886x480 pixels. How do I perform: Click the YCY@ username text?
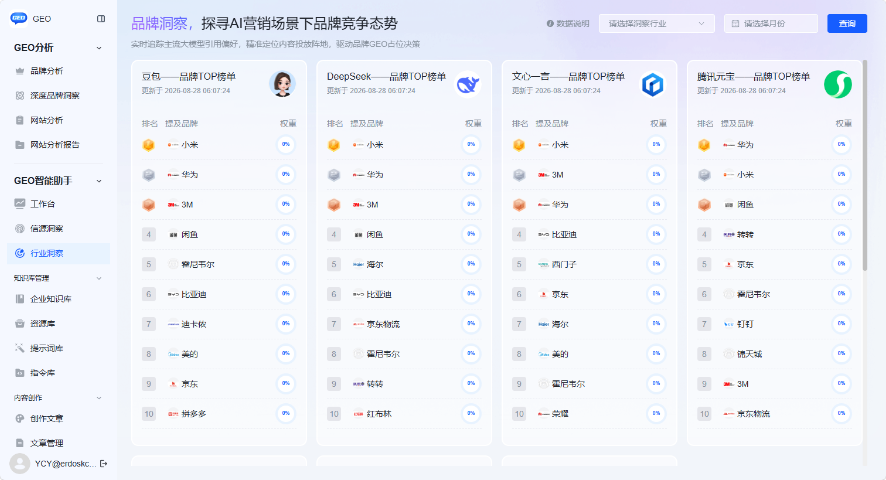tap(65, 464)
